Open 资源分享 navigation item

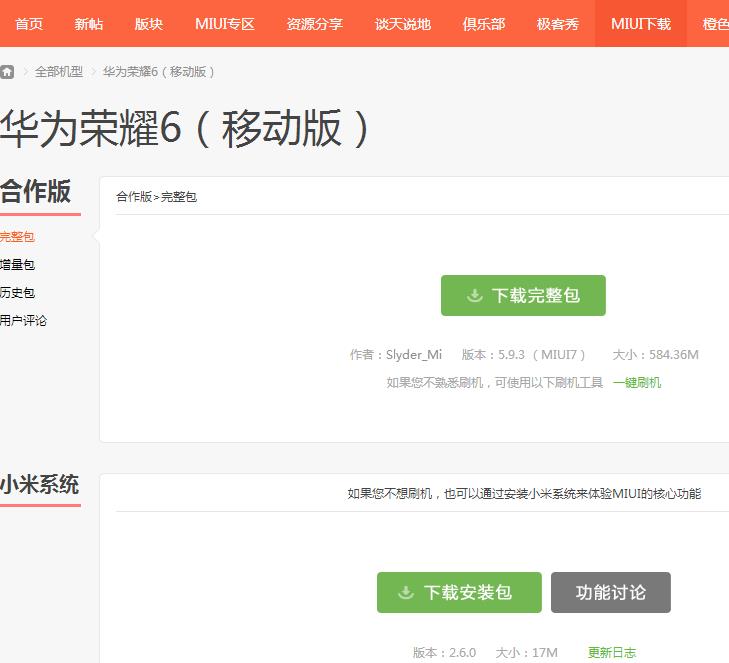315,24
